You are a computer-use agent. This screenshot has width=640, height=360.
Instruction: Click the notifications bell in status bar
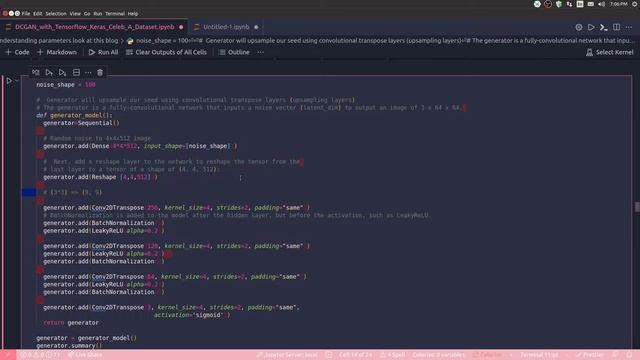click(x=629, y=355)
